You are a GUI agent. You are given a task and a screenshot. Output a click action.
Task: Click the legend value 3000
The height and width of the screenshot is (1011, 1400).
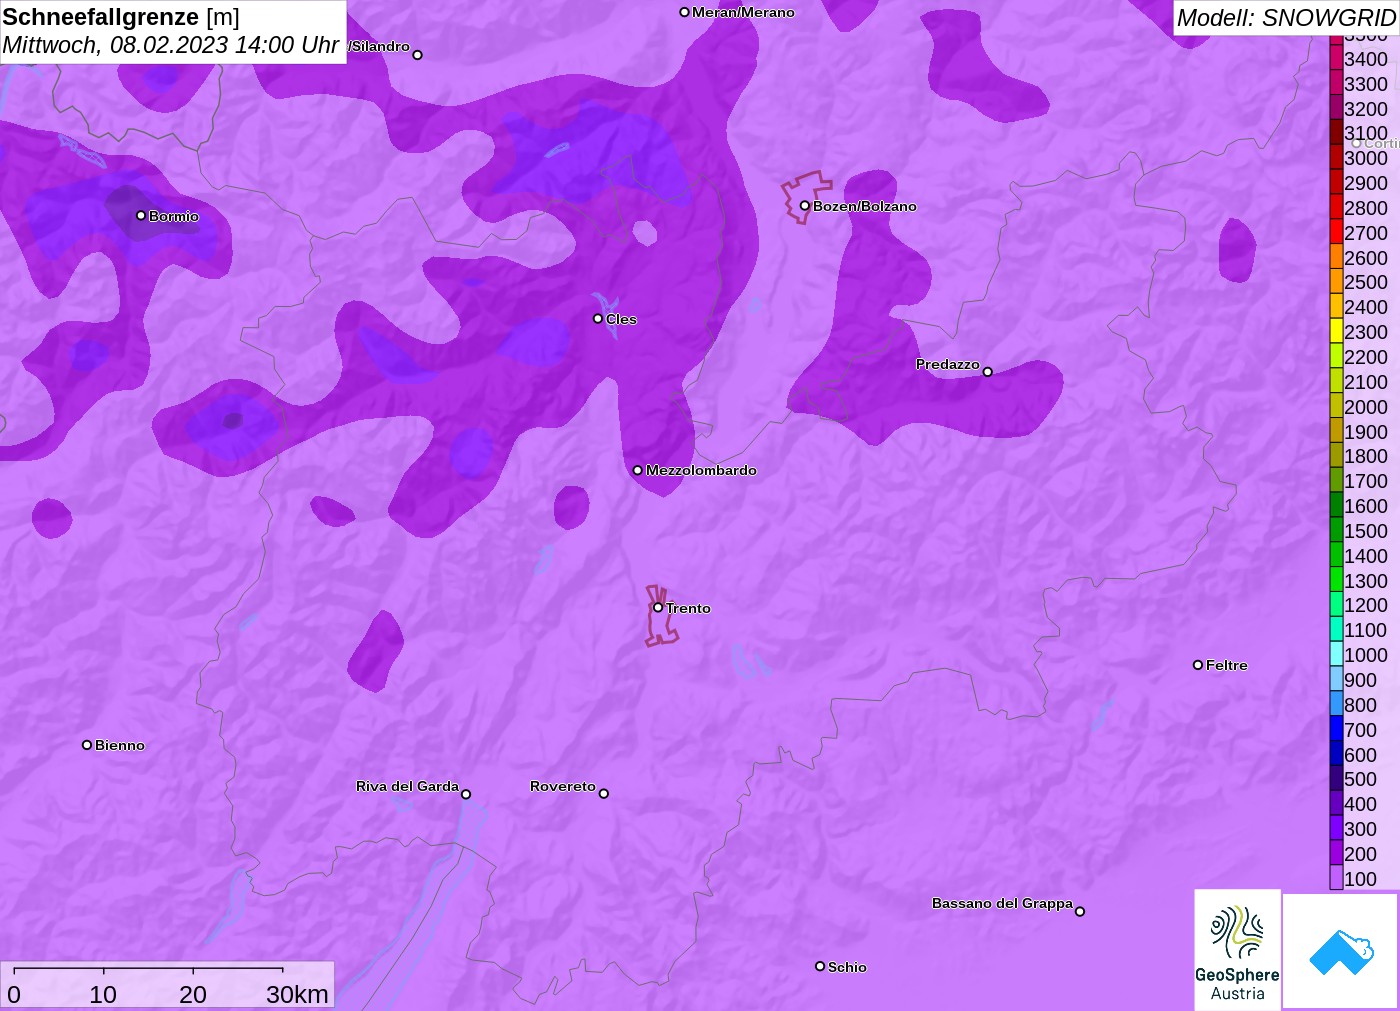[x=1366, y=158]
